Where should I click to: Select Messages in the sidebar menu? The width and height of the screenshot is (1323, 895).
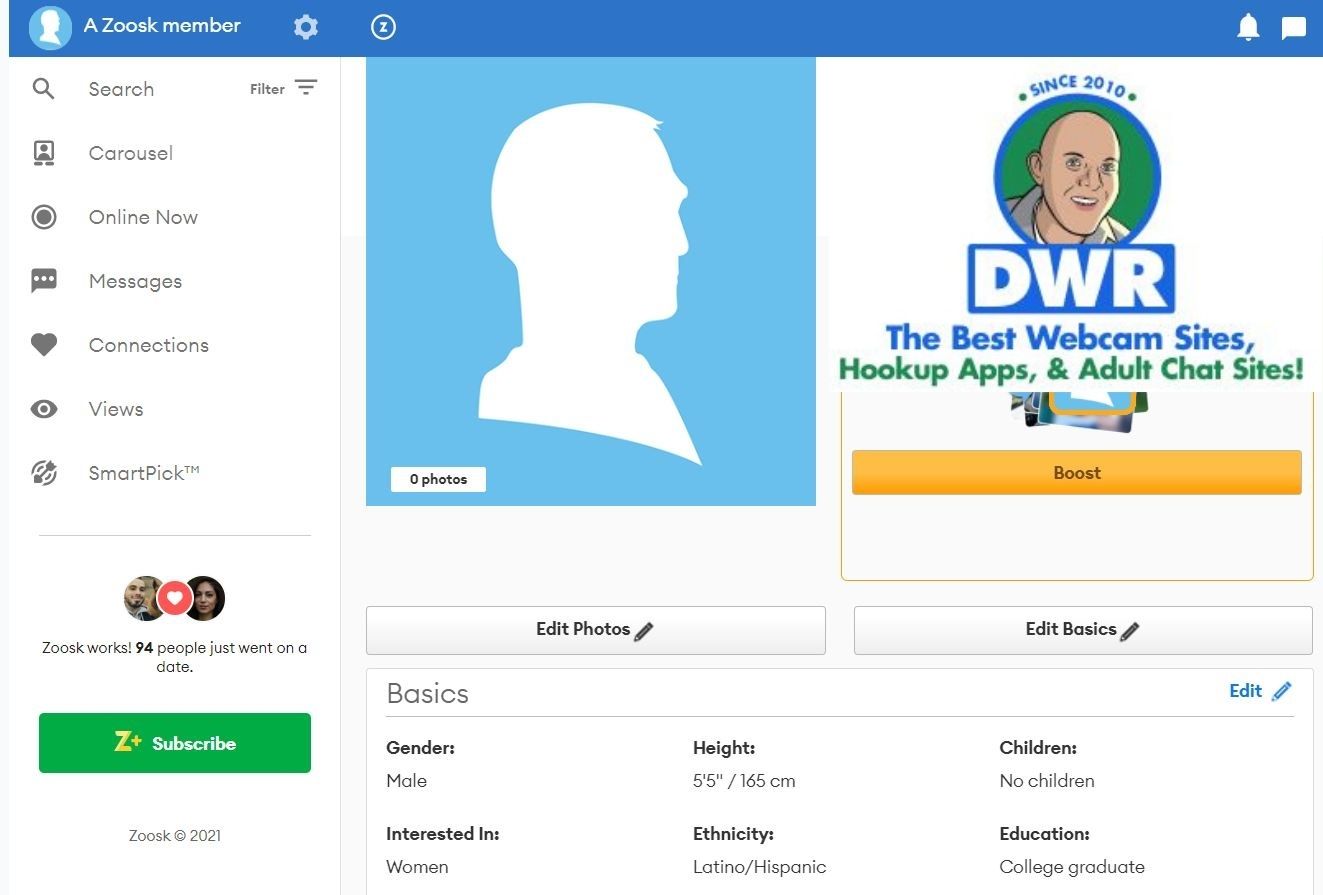[x=135, y=281]
